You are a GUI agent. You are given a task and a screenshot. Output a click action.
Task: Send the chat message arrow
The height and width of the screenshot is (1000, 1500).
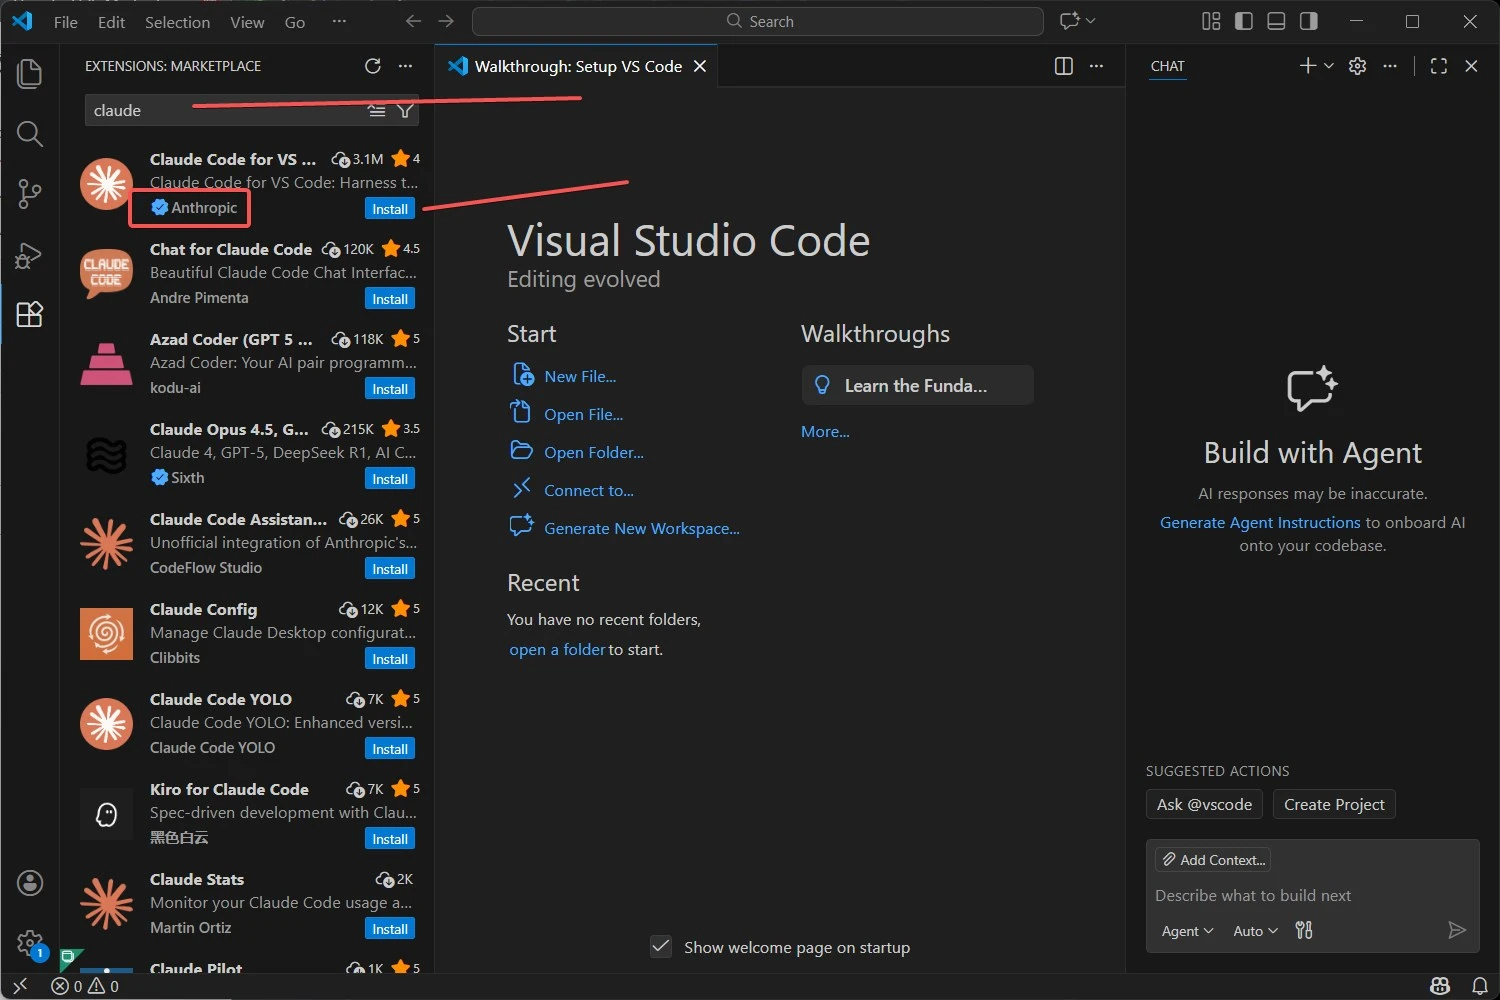pos(1457,931)
